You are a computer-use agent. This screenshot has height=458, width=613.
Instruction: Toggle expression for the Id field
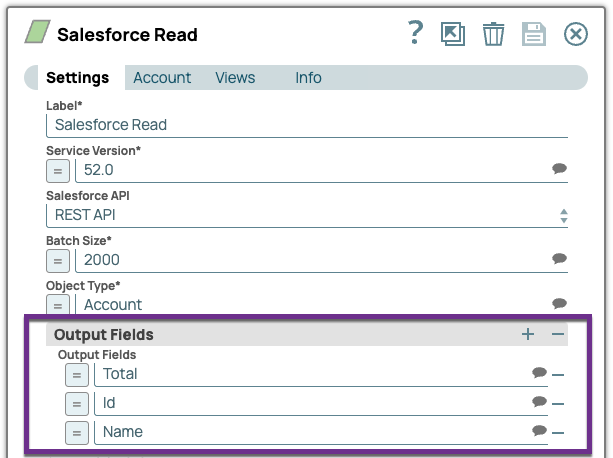point(77,404)
